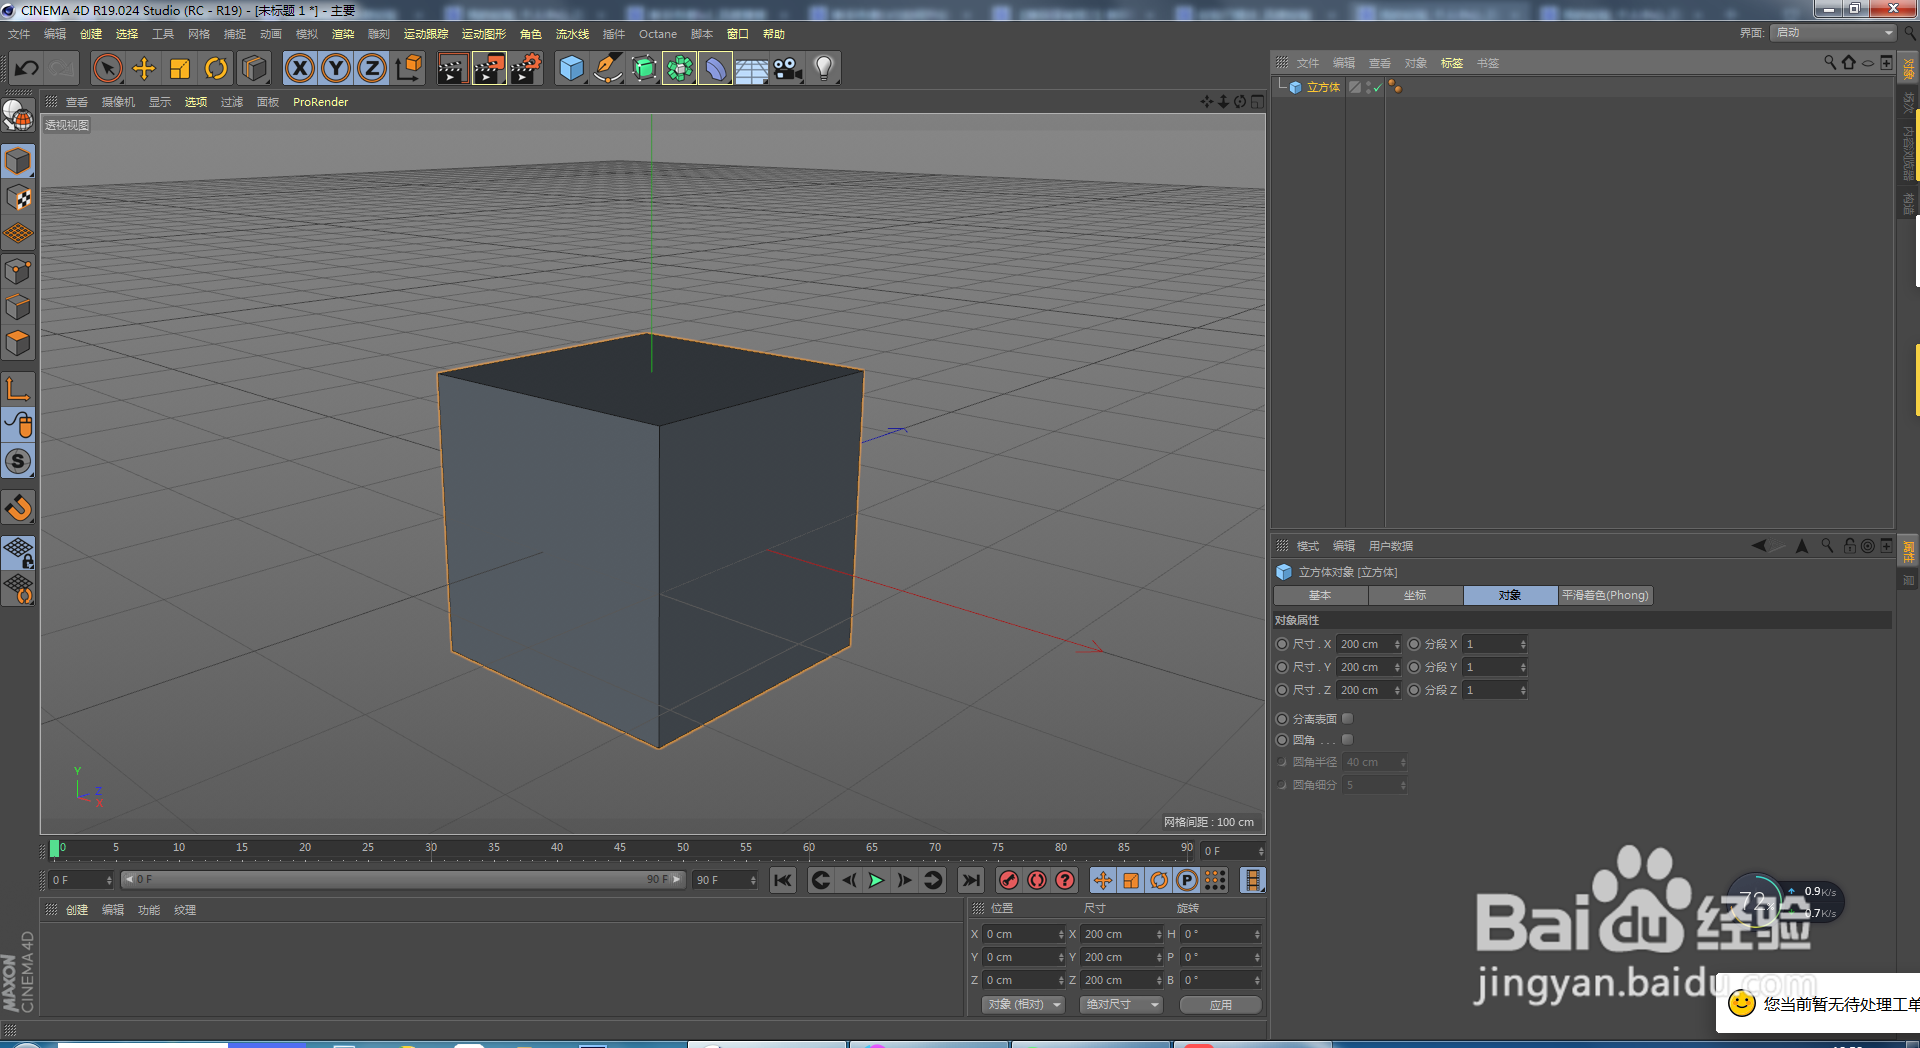Switch to the 坐标 attribute tab
Image resolution: width=1920 pixels, height=1048 pixels.
[1415, 595]
